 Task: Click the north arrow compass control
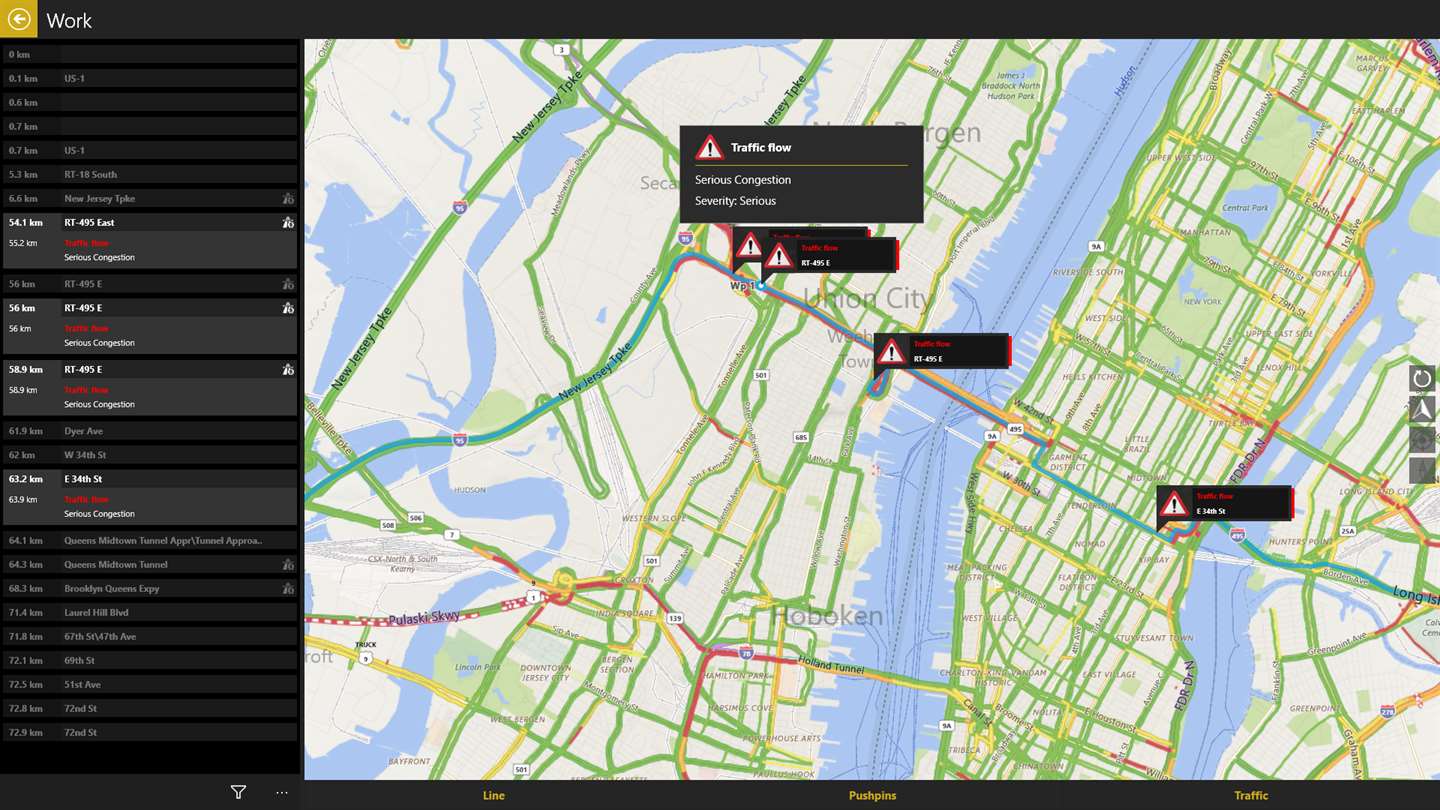click(x=1422, y=409)
